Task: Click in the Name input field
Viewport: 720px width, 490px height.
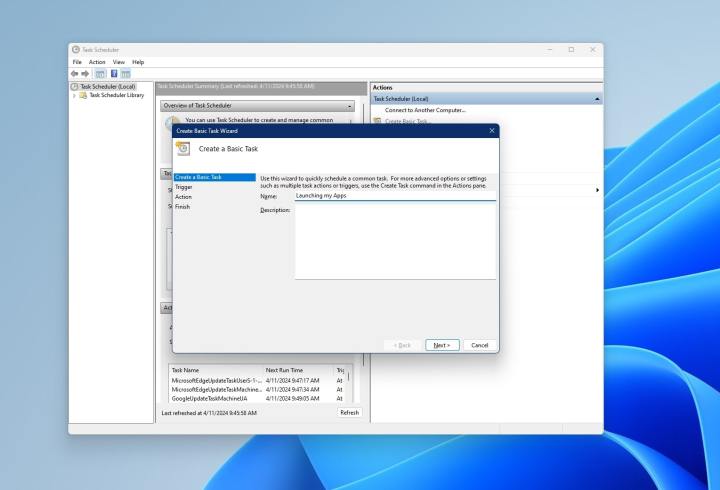Action: (x=395, y=196)
